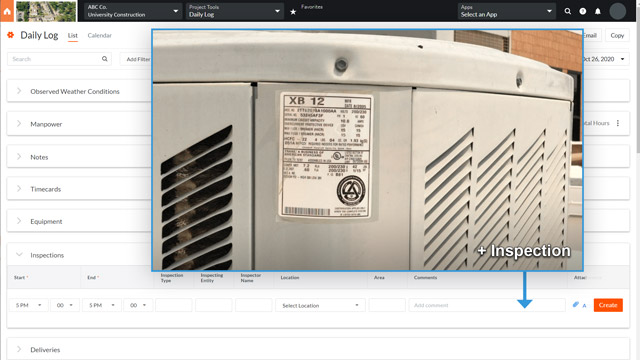Open Manpower three-dot options menu
640x360 pixels.
(618, 123)
